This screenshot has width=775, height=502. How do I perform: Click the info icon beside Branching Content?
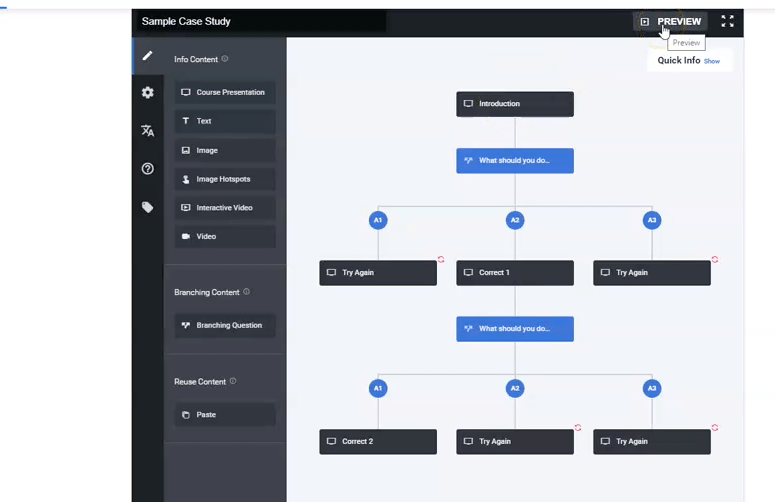pyautogui.click(x=247, y=292)
